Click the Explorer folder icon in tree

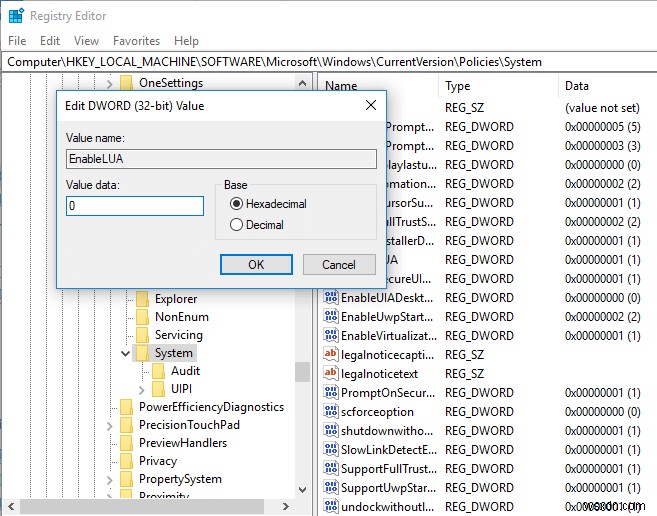142,299
